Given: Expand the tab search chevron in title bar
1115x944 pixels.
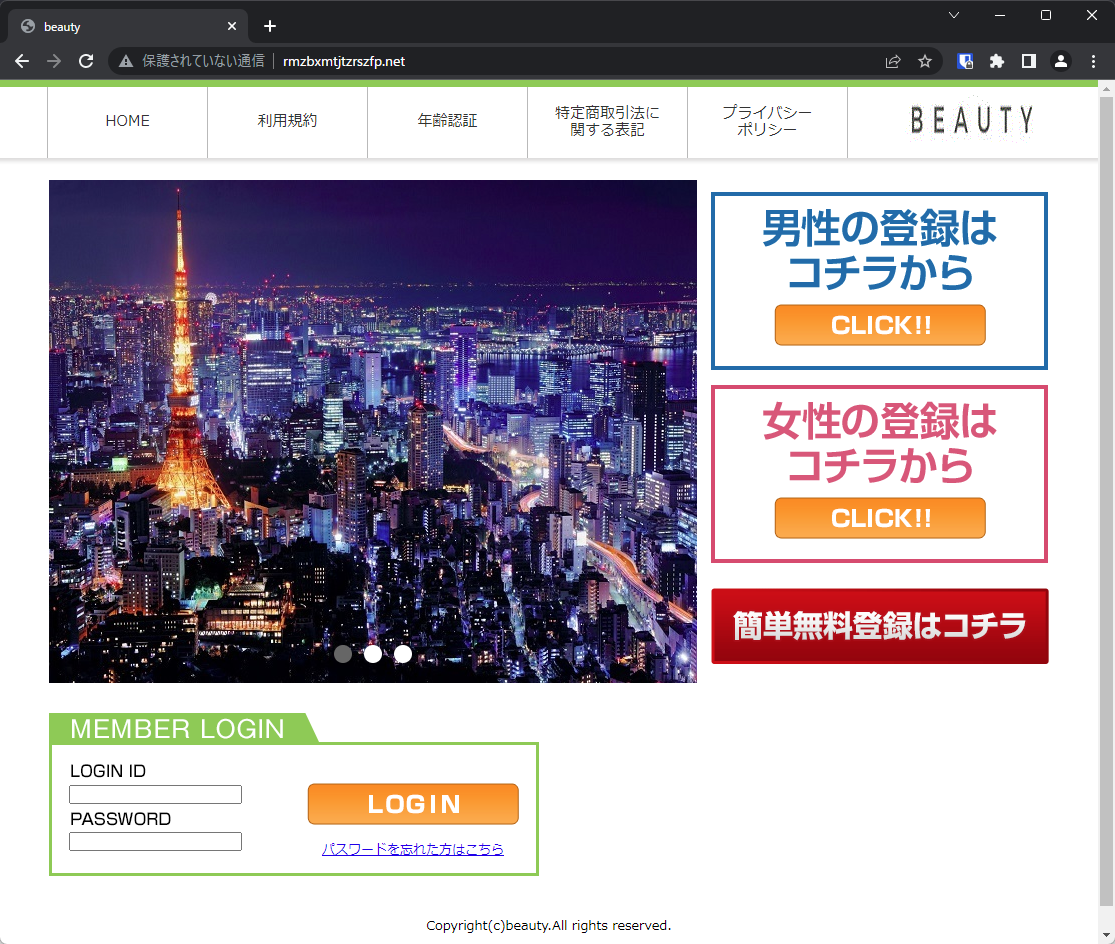Looking at the screenshot, I should pyautogui.click(x=954, y=15).
